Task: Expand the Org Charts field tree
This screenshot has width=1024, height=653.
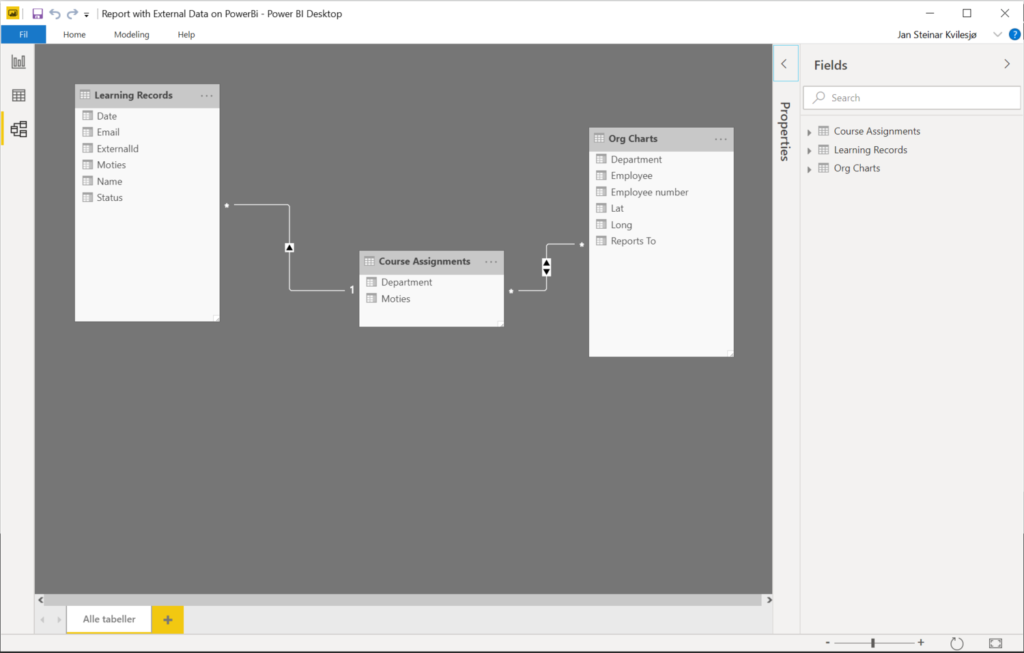Action: tap(810, 169)
